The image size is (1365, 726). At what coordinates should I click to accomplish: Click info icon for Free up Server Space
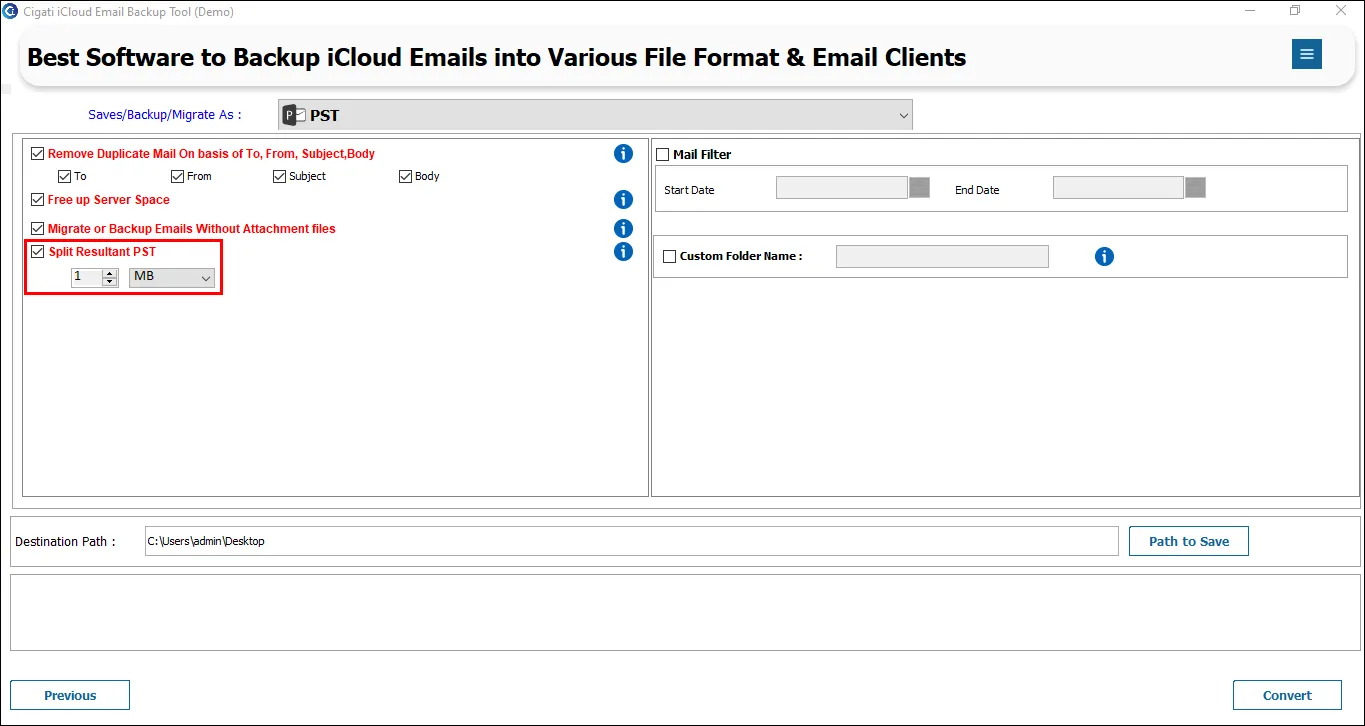tap(623, 200)
